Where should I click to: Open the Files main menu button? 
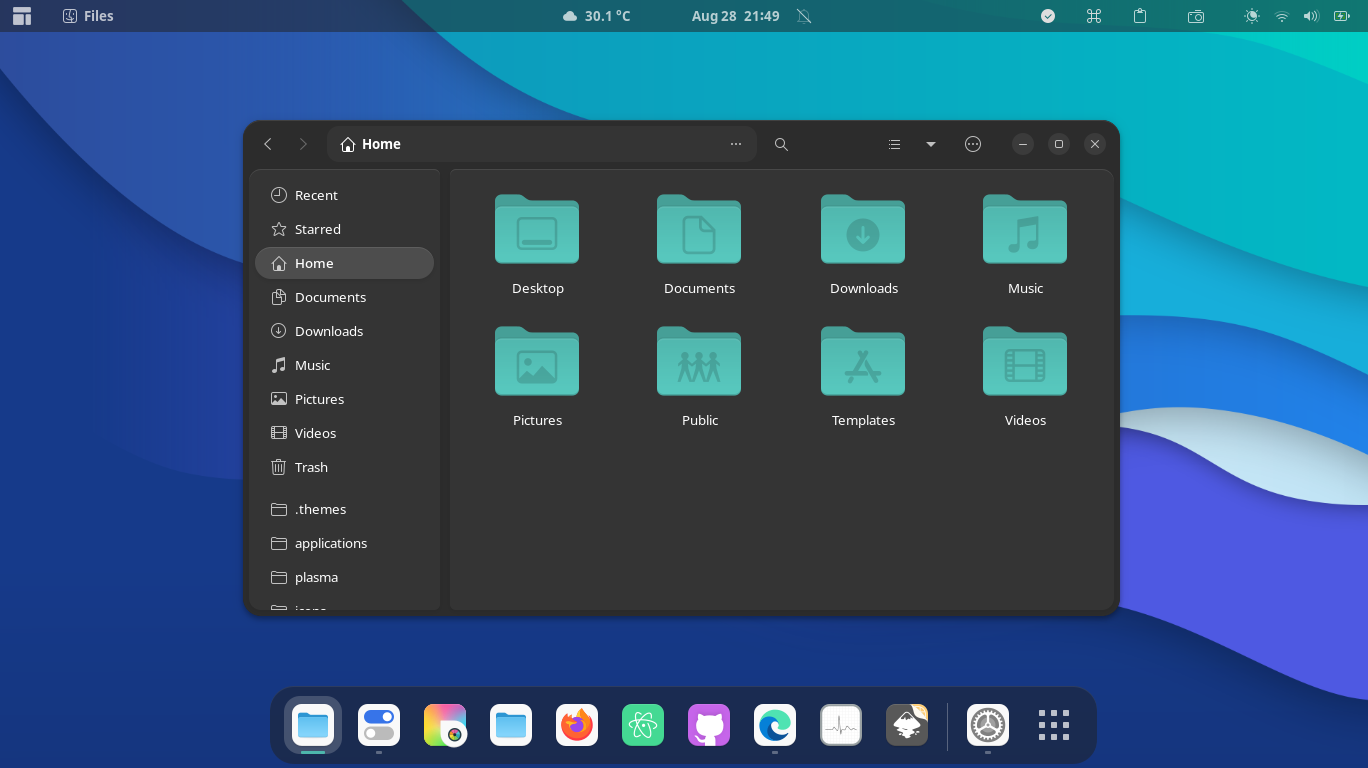pyautogui.click(x=973, y=144)
